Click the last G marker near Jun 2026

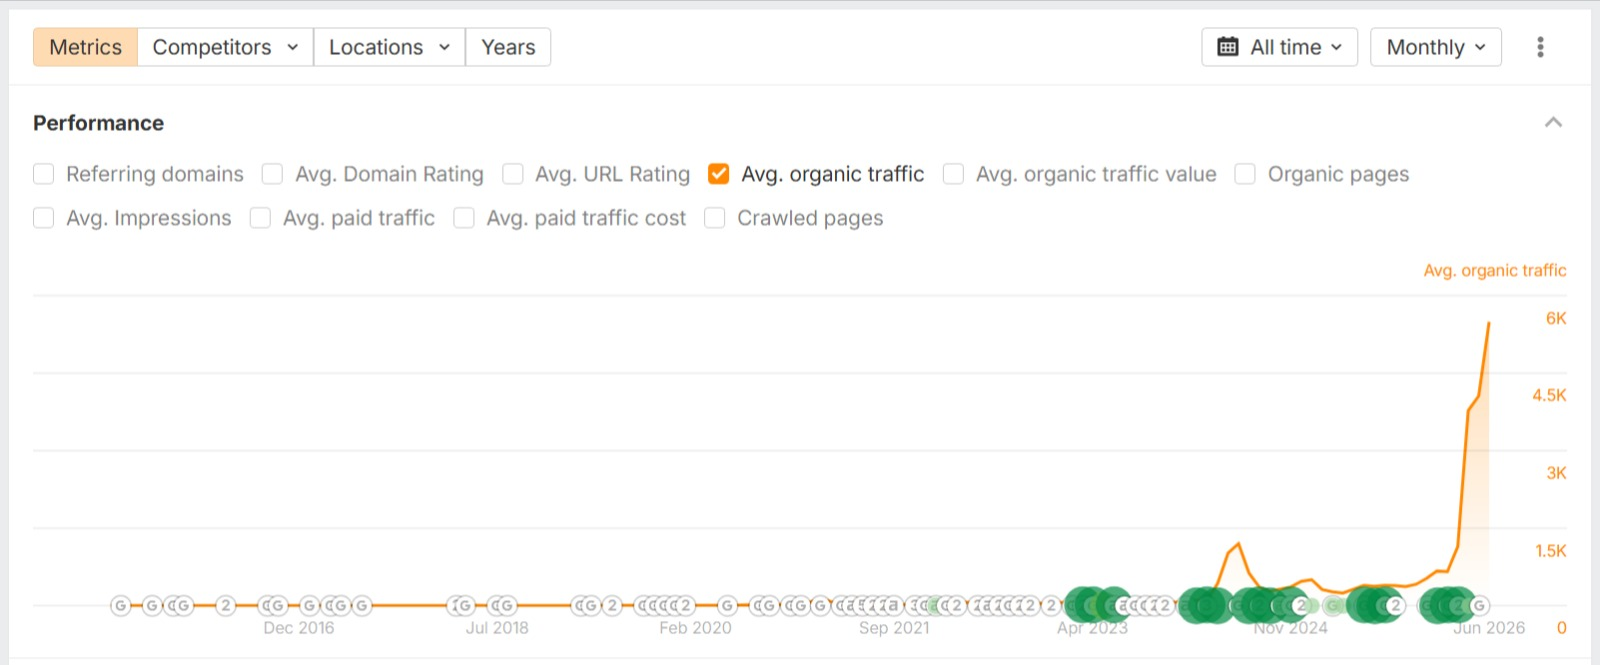click(1479, 605)
